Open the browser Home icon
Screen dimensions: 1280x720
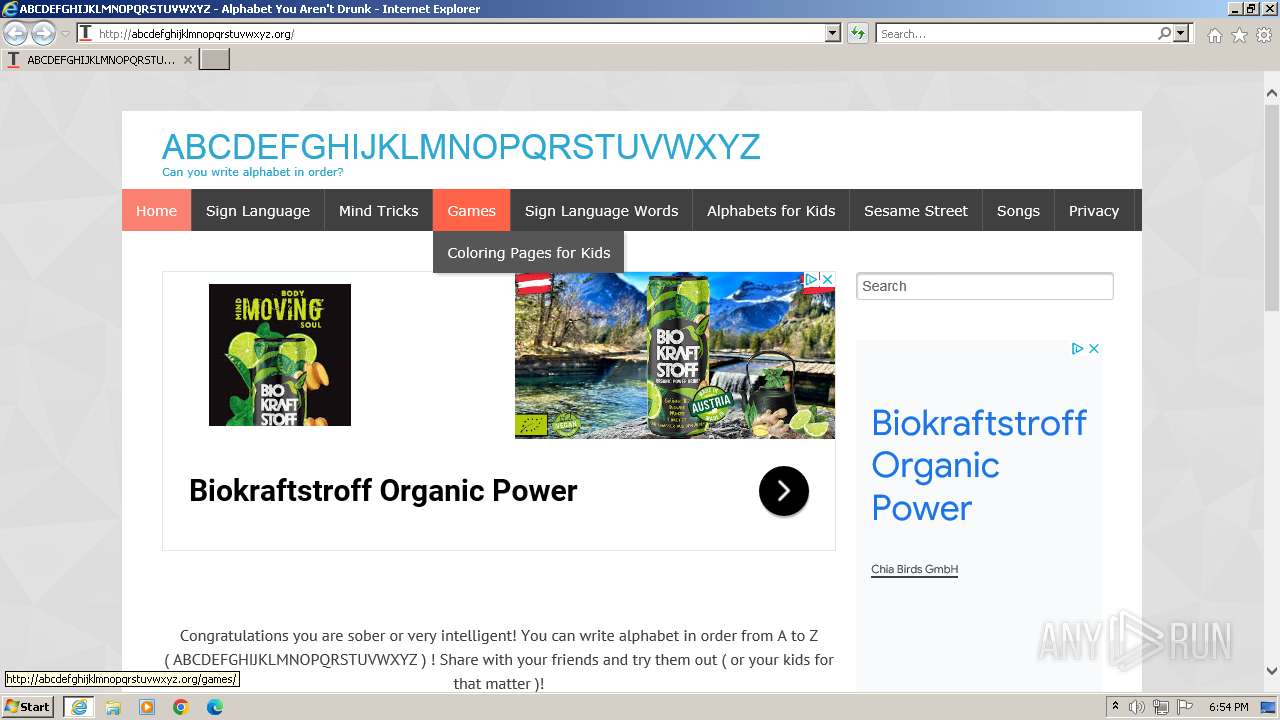point(1214,35)
